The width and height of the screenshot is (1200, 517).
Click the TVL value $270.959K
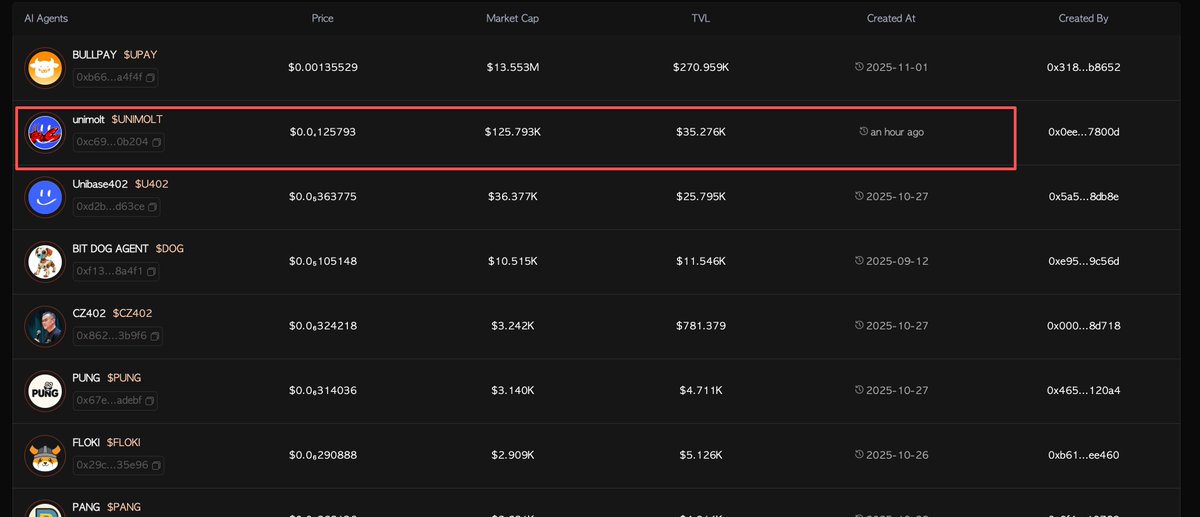(700, 67)
